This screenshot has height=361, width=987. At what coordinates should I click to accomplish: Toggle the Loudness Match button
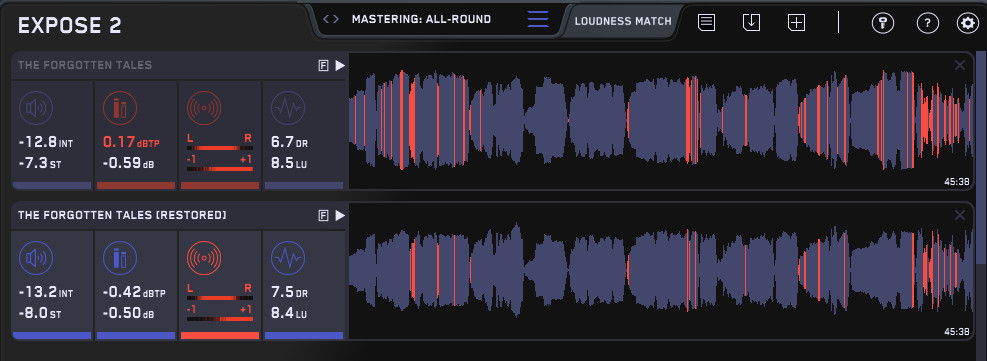[x=623, y=21]
